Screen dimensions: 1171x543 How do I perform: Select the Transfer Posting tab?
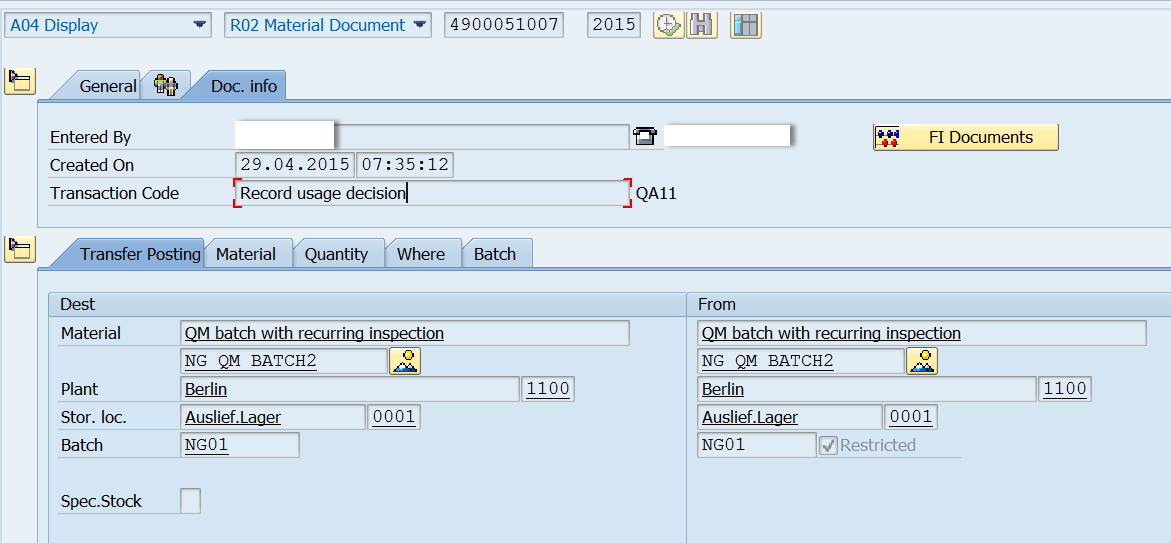tap(140, 254)
